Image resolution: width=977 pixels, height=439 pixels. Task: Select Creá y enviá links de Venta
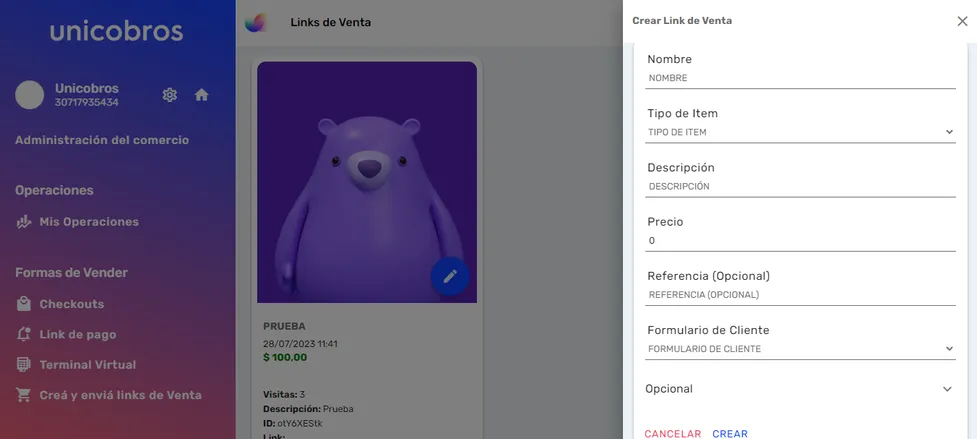click(x=120, y=395)
